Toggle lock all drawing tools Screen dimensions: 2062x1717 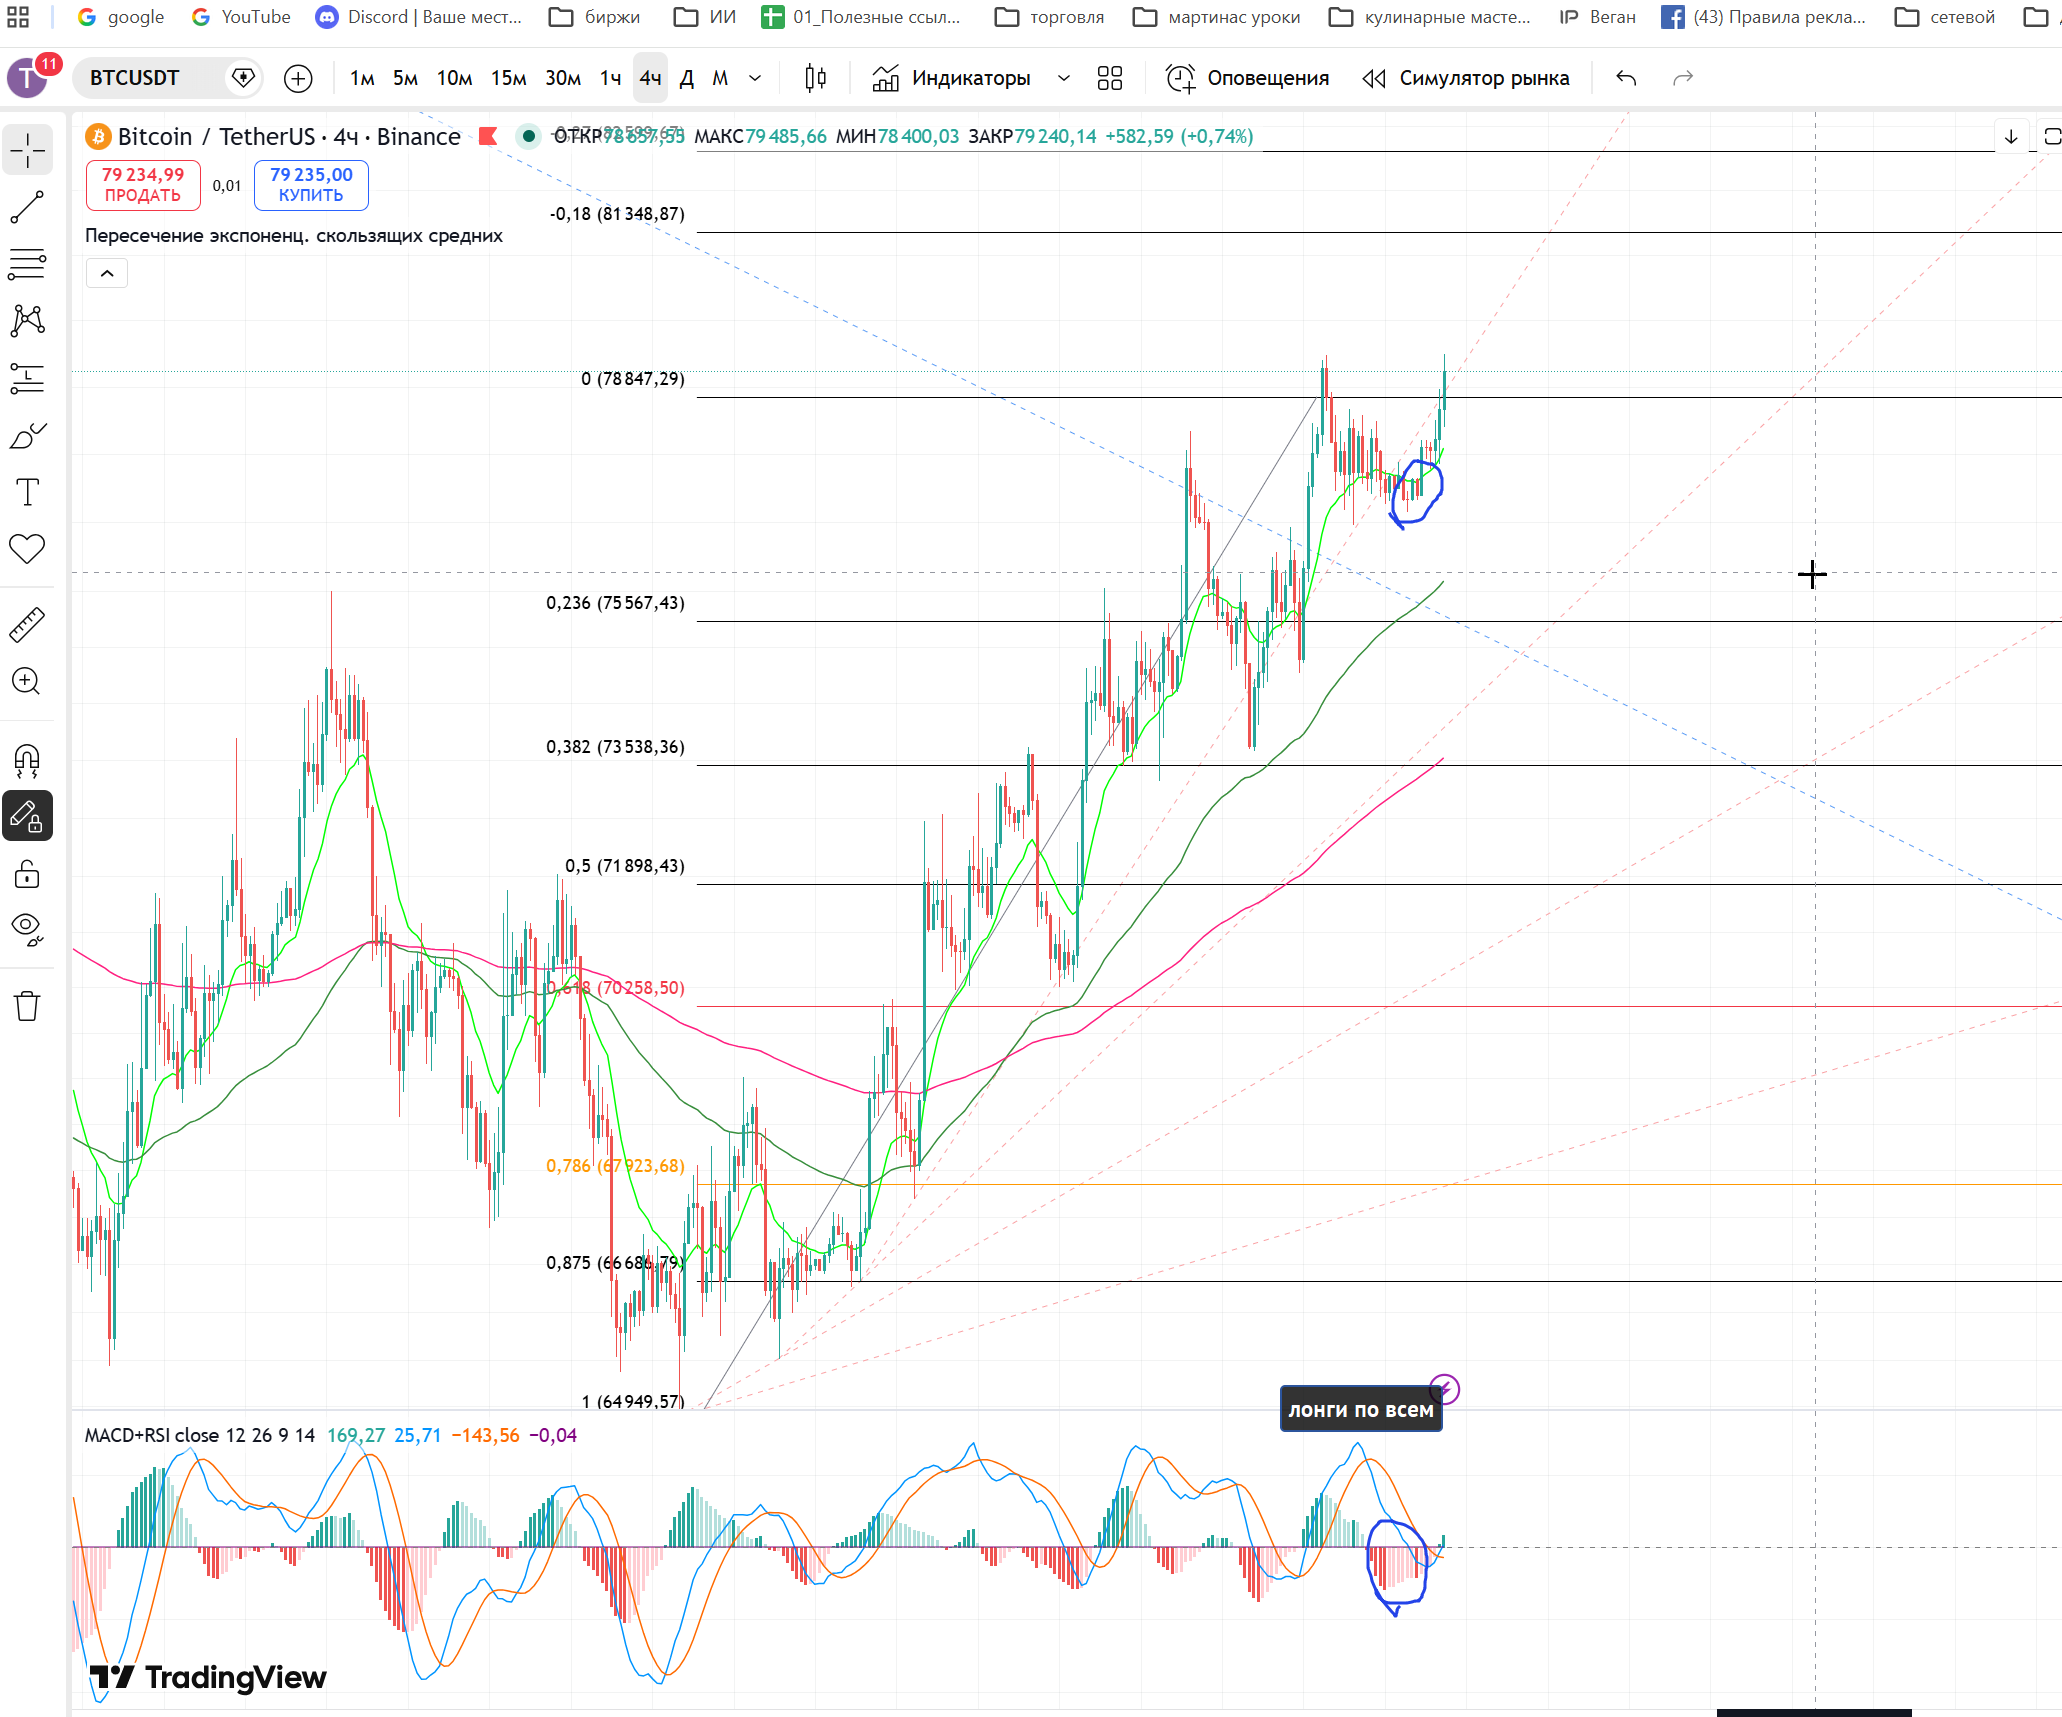point(27,875)
